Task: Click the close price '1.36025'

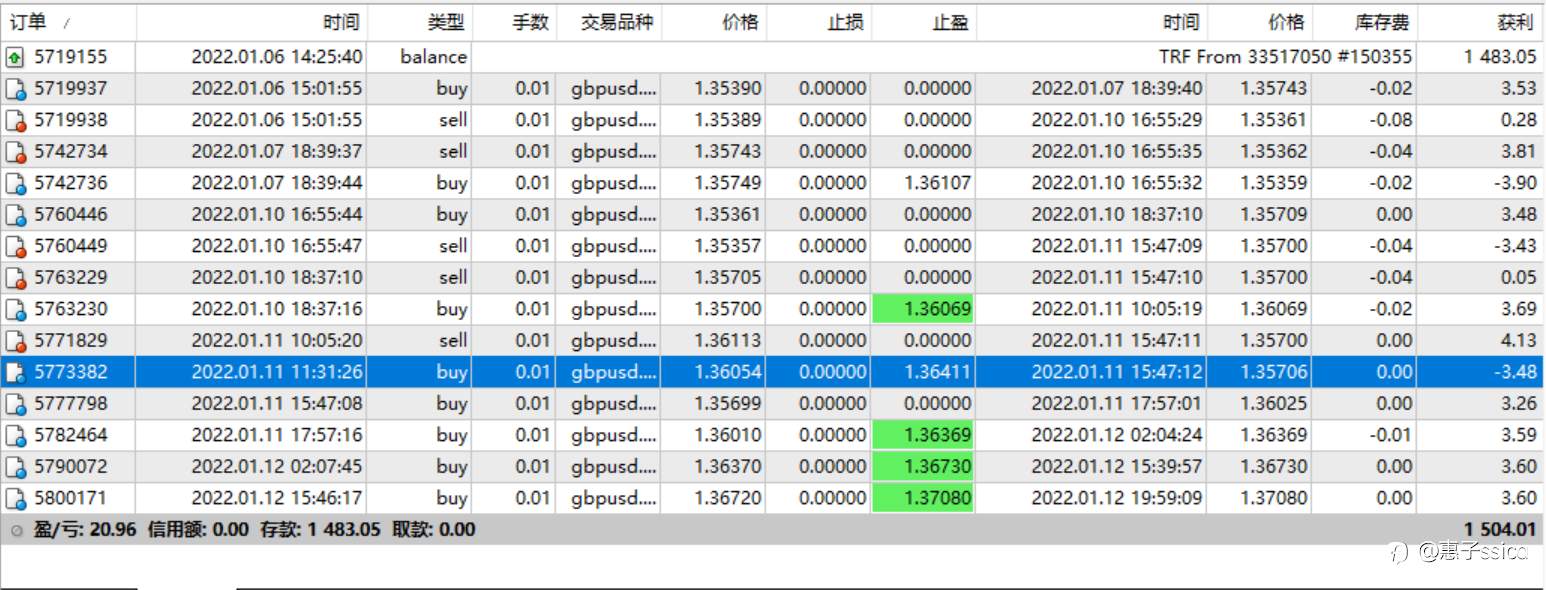Action: tap(1273, 404)
